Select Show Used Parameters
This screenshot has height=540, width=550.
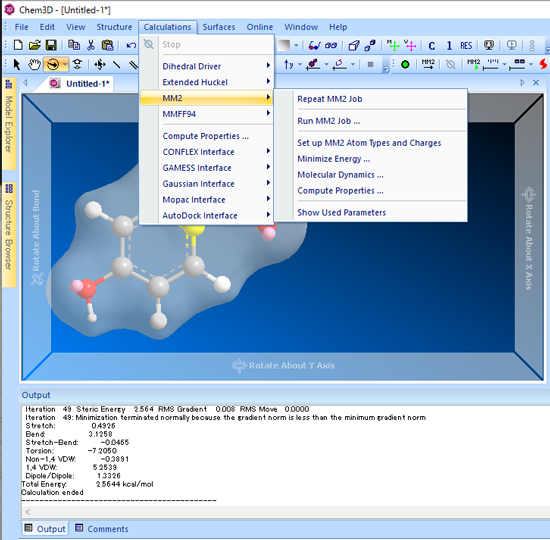[371, 213]
